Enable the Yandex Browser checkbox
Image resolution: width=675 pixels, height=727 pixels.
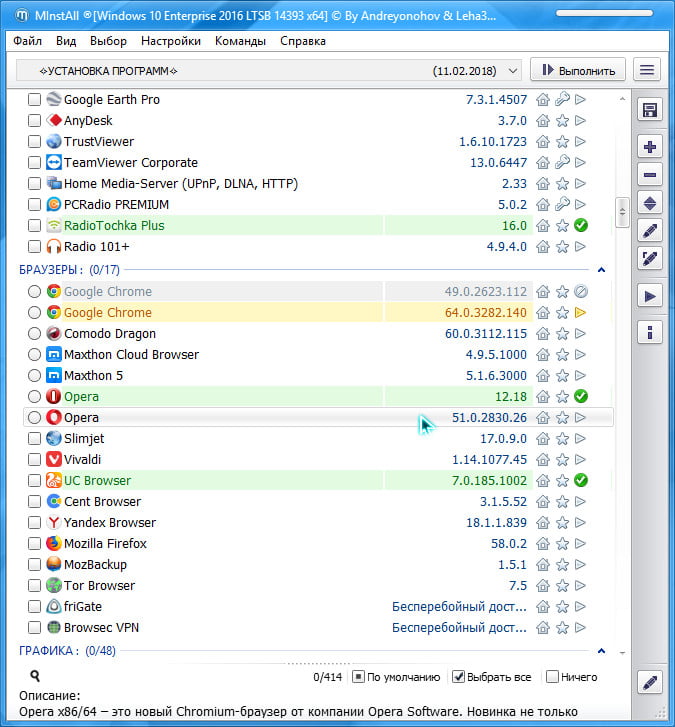(x=35, y=523)
